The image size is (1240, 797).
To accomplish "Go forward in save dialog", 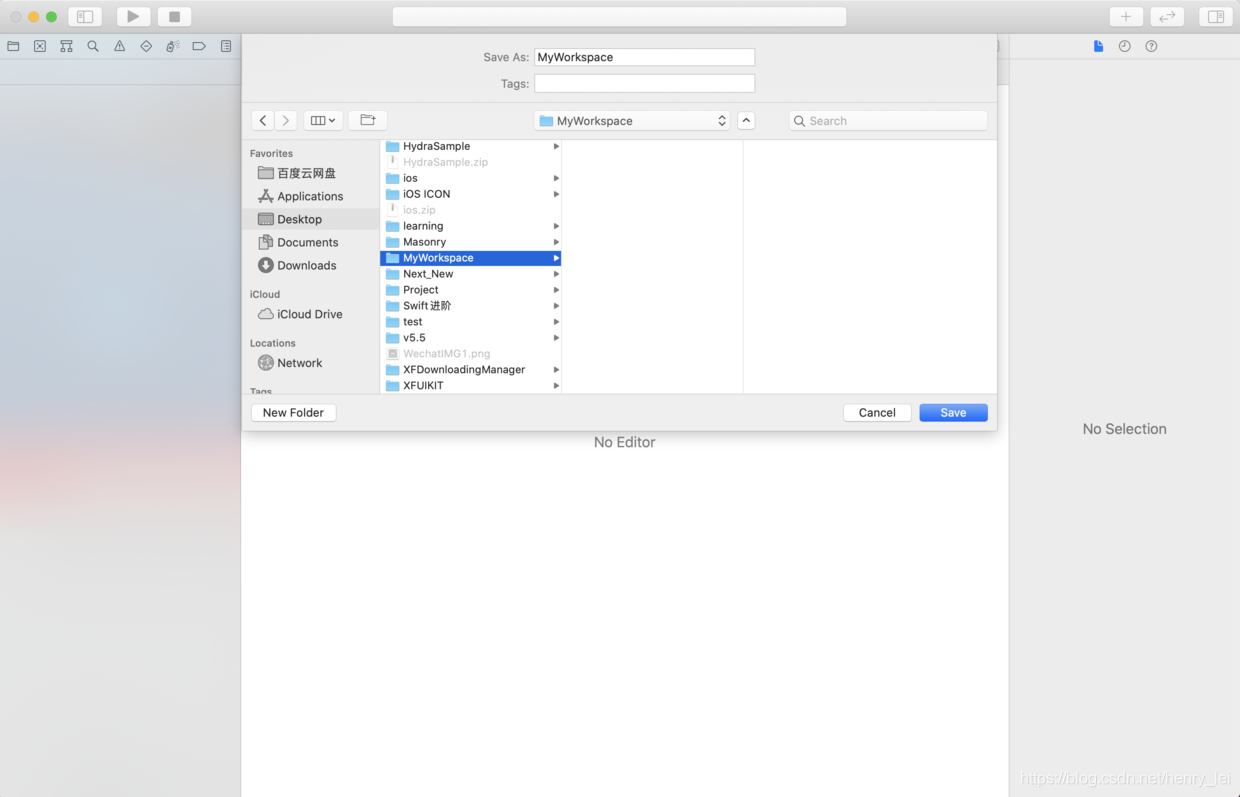I will click(286, 120).
